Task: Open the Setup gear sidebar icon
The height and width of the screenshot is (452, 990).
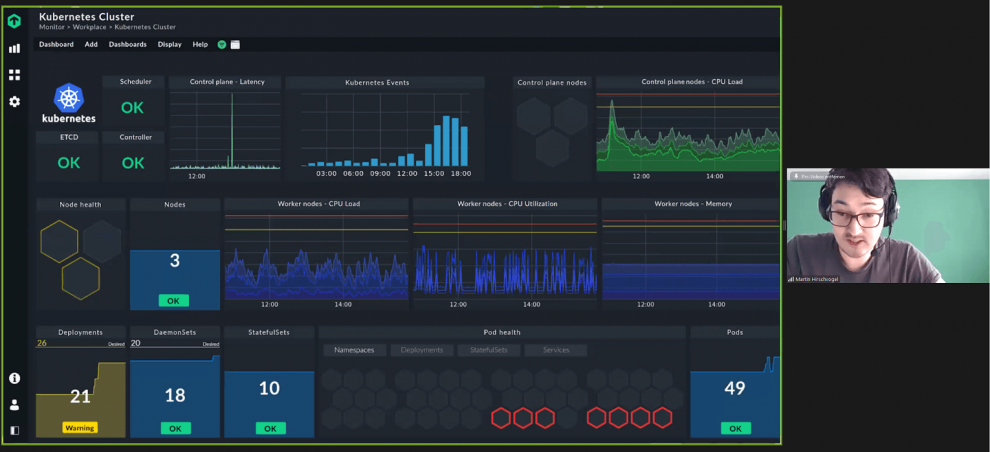Action: 14,102
